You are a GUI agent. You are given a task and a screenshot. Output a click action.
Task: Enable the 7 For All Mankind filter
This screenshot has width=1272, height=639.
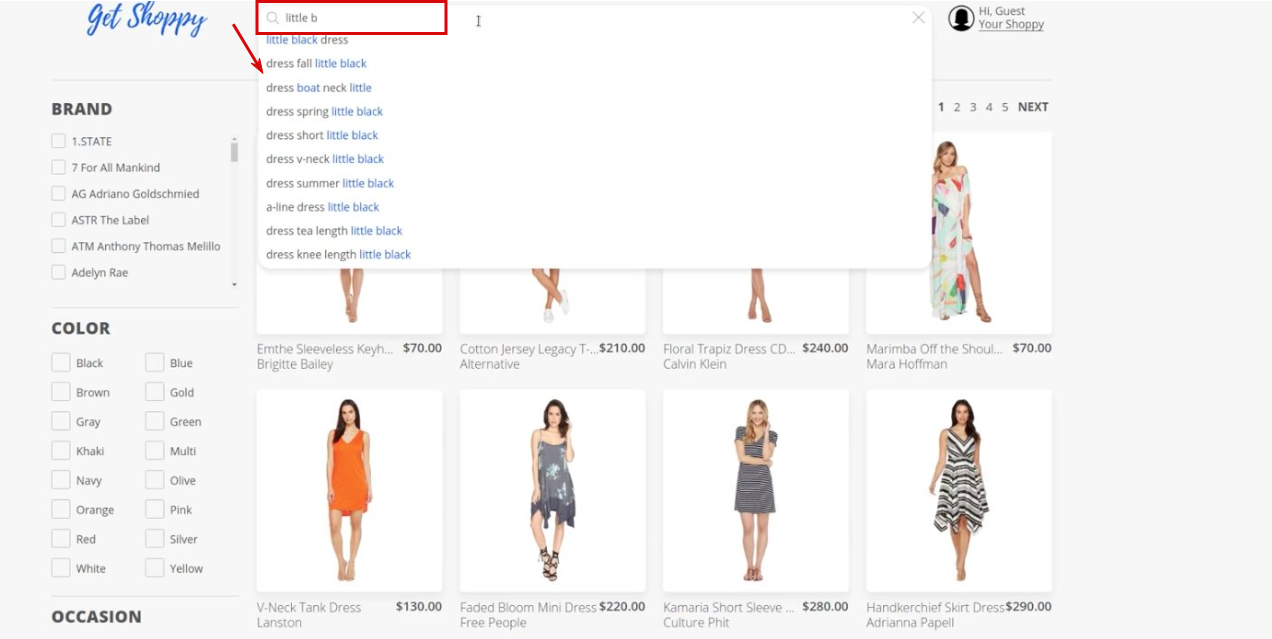59,167
